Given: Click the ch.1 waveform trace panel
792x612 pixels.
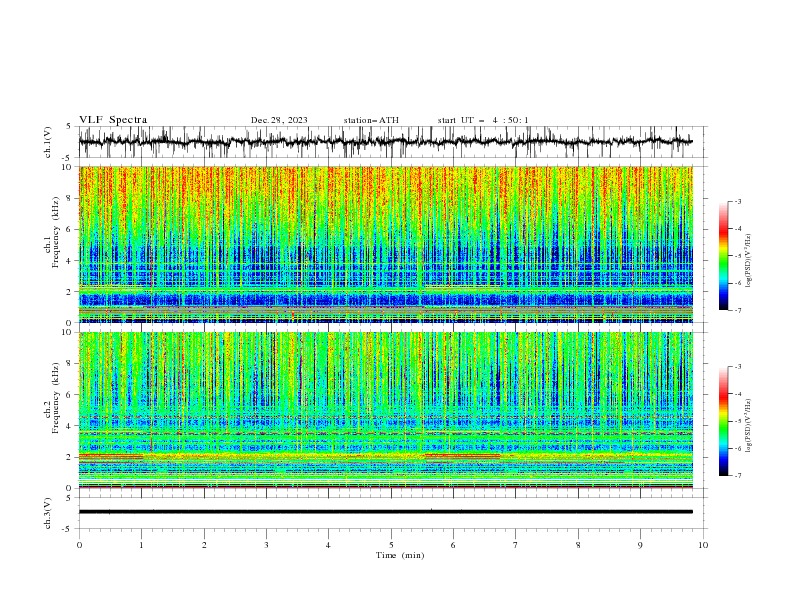Looking at the screenshot, I should 392,142.
